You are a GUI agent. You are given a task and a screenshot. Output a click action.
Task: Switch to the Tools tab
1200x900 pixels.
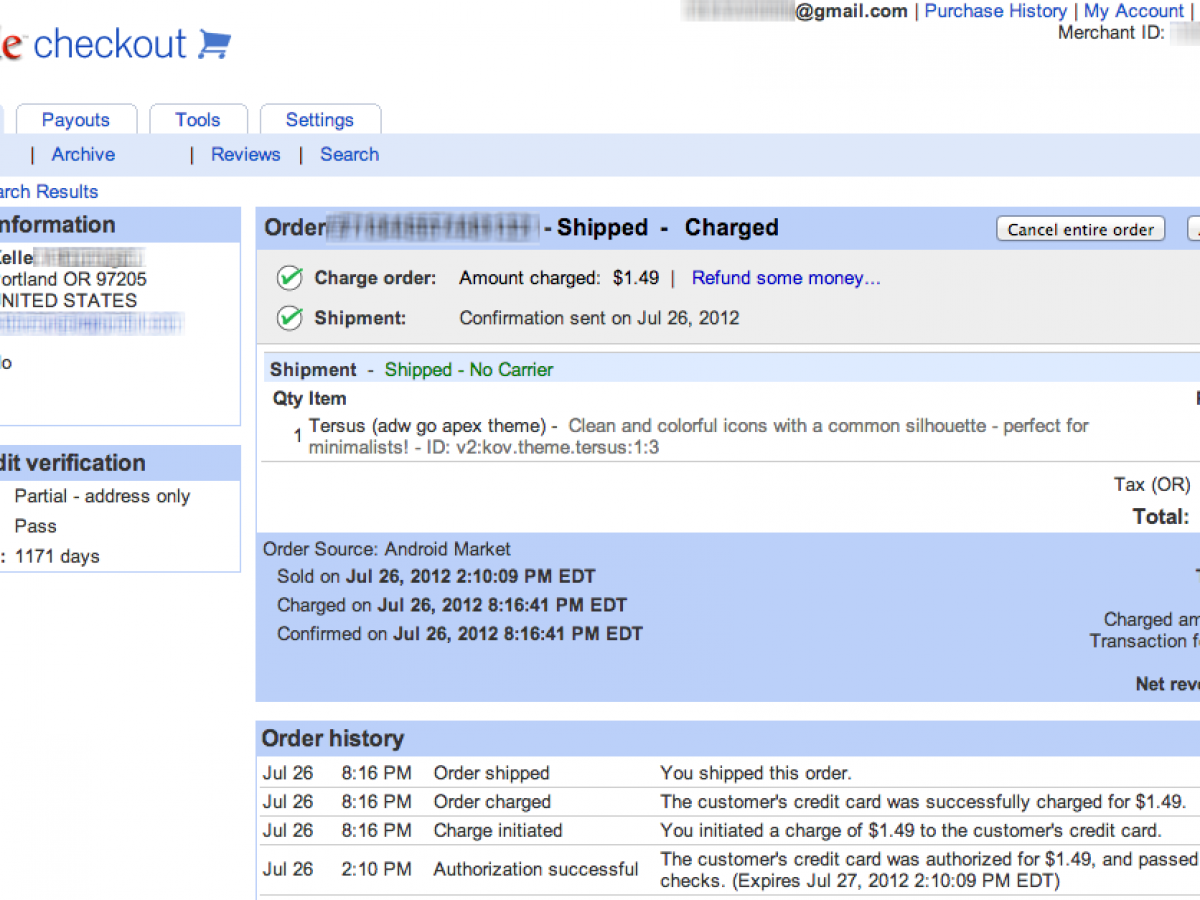coord(198,120)
